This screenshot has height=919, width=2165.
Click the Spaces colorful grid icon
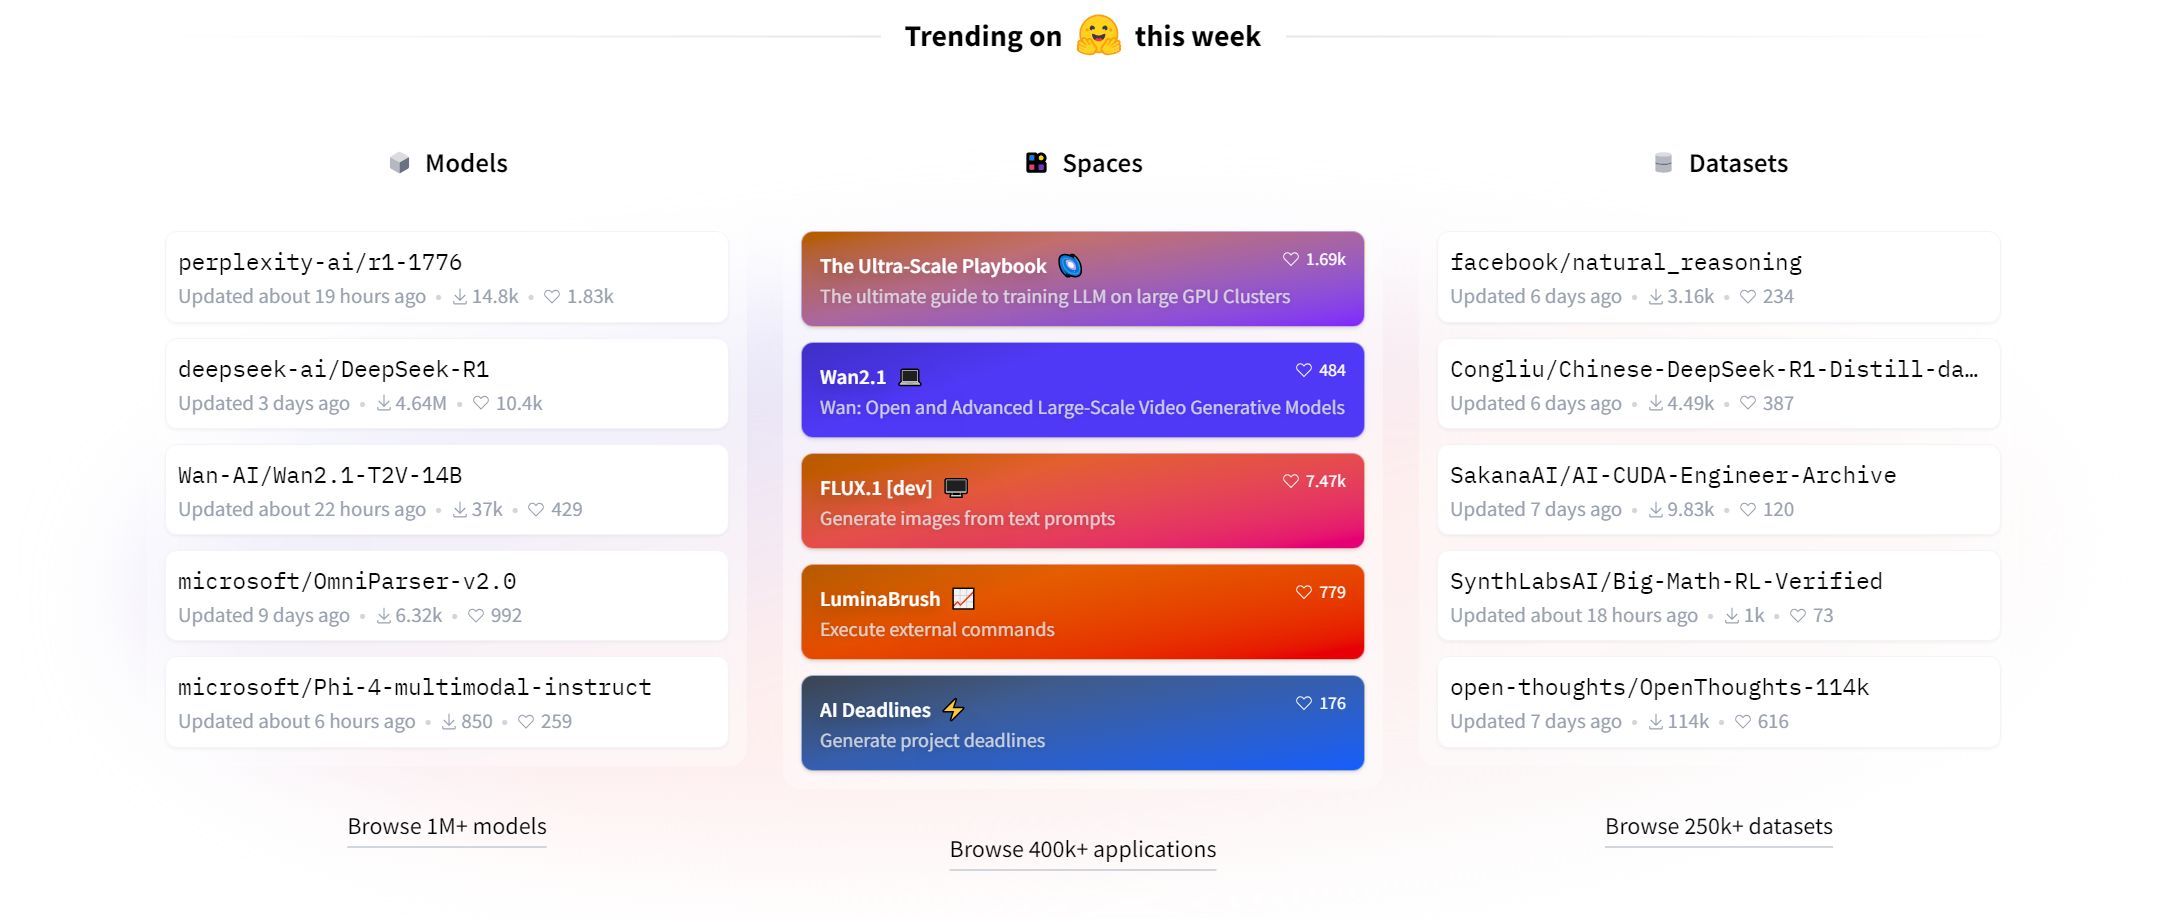click(1036, 163)
